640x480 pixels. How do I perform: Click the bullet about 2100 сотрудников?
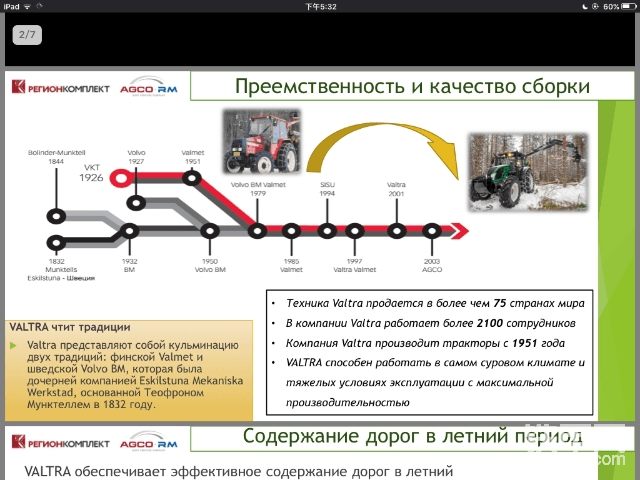431,323
